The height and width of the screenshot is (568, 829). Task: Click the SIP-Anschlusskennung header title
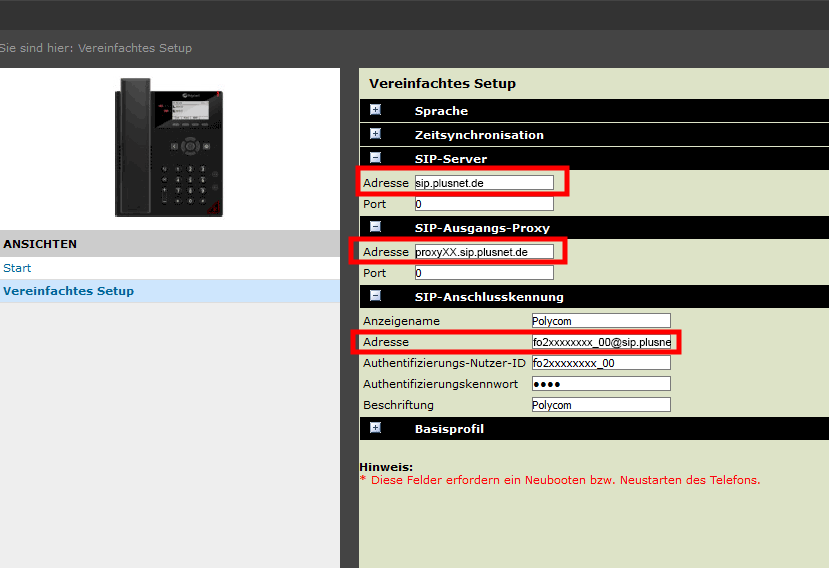(x=489, y=297)
